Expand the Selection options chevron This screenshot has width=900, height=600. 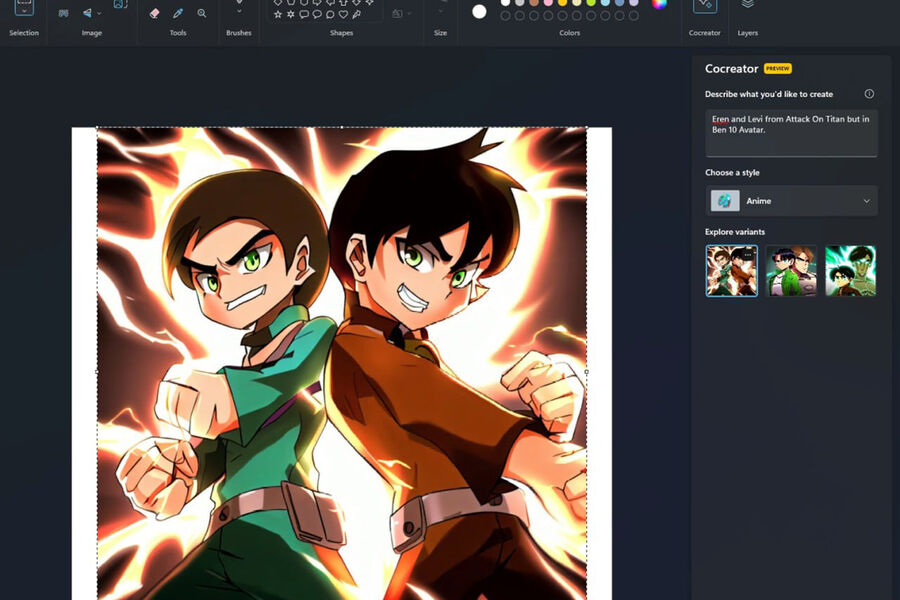pos(24,12)
